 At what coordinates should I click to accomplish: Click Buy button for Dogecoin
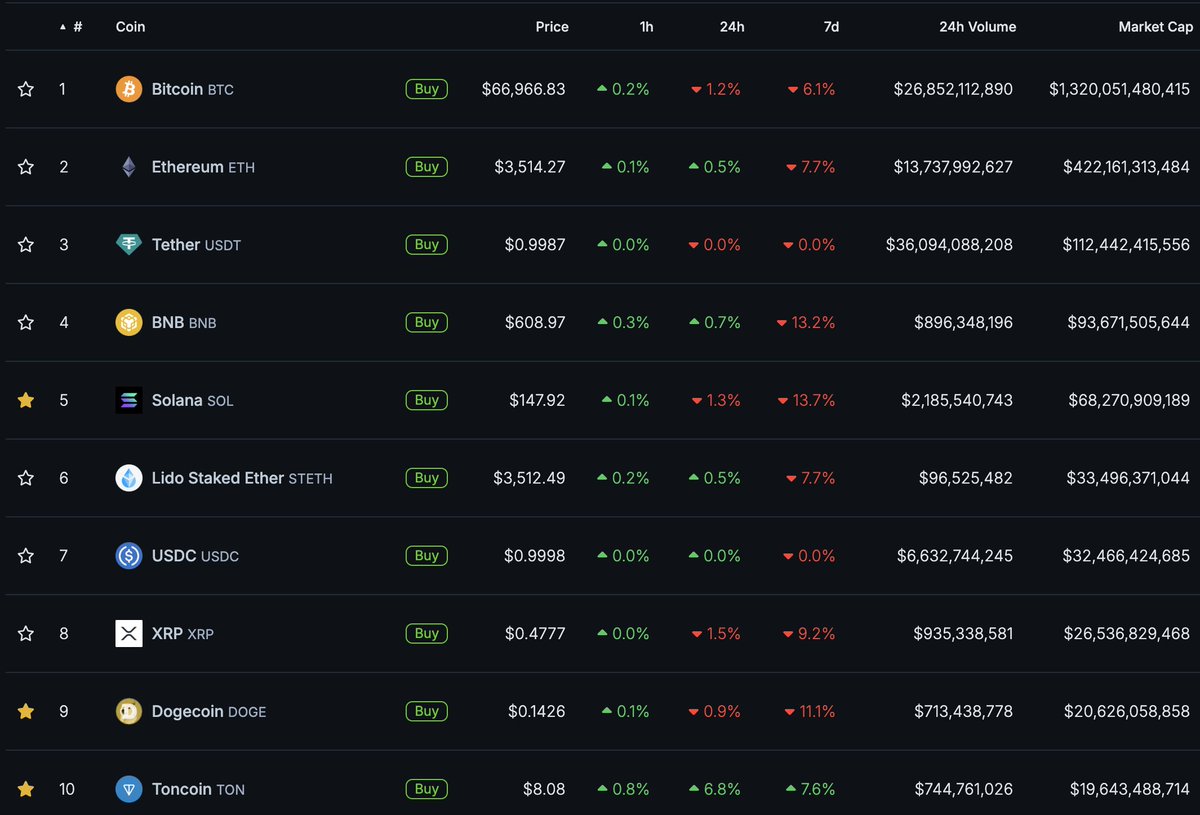[x=427, y=711]
